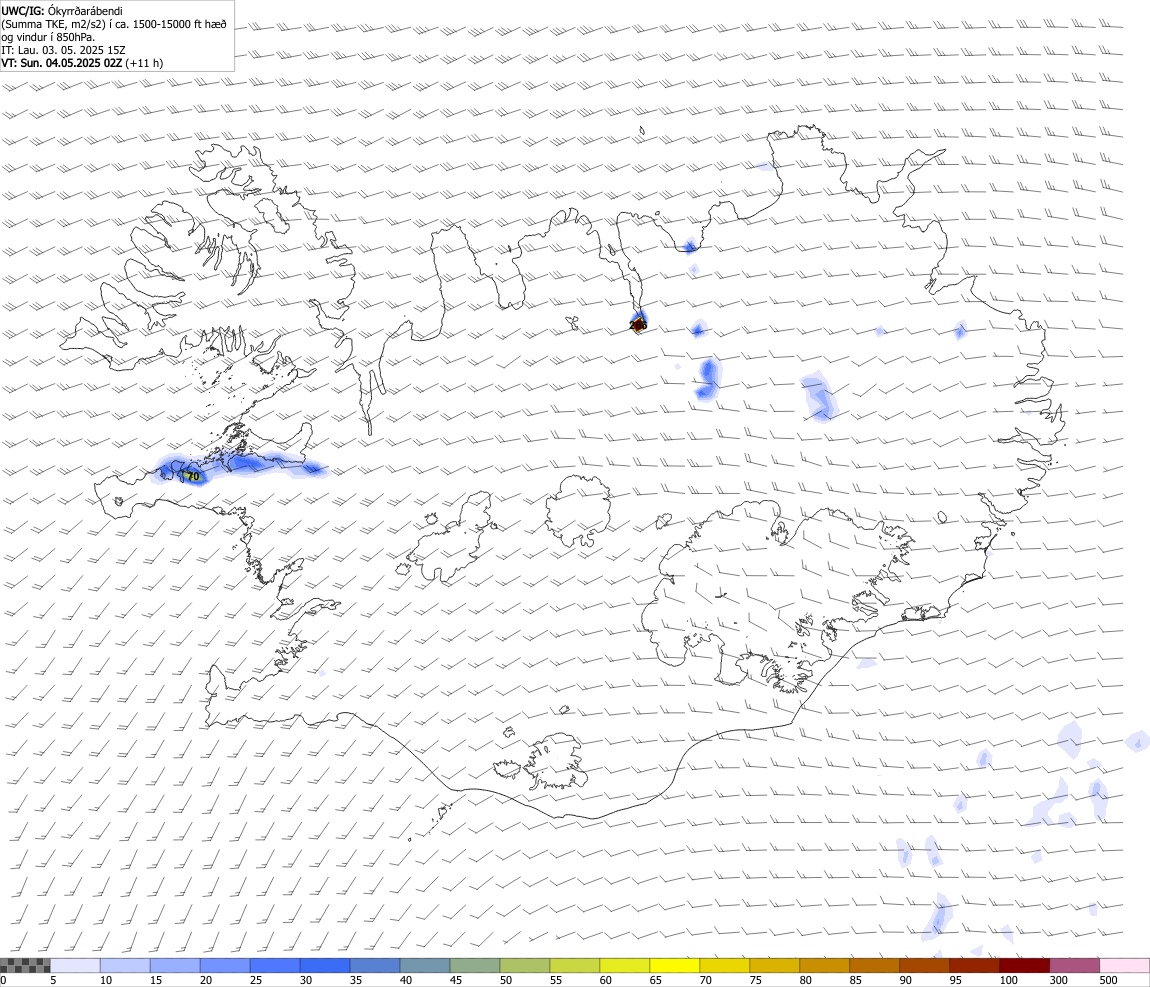1150x987 pixels.
Task: Choose the 55–60 yellow-green legend swatch
Action: tap(574, 965)
